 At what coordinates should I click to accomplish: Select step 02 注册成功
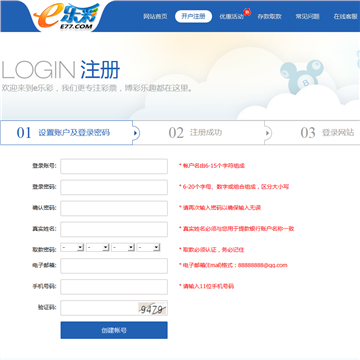(x=199, y=133)
